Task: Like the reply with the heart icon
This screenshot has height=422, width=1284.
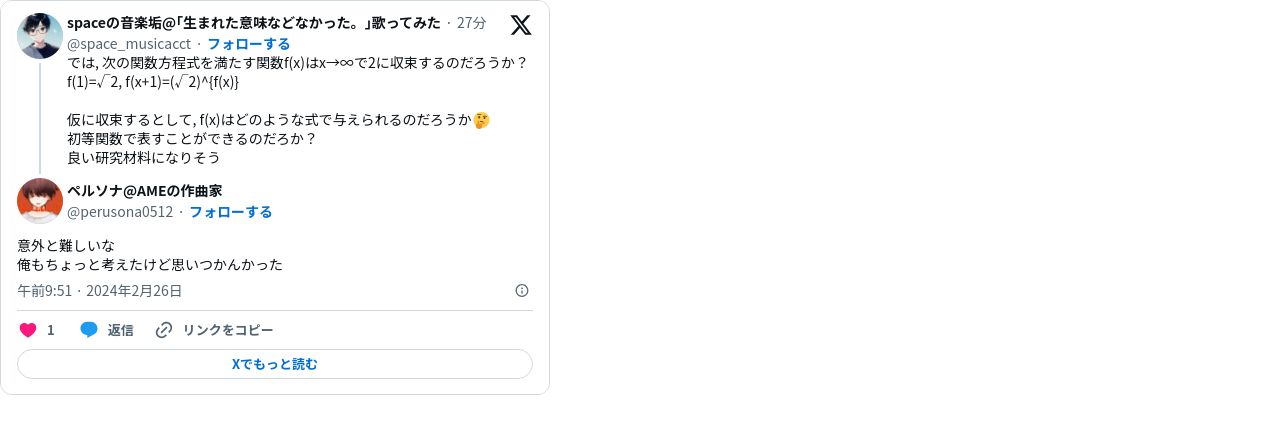Action: [28, 330]
